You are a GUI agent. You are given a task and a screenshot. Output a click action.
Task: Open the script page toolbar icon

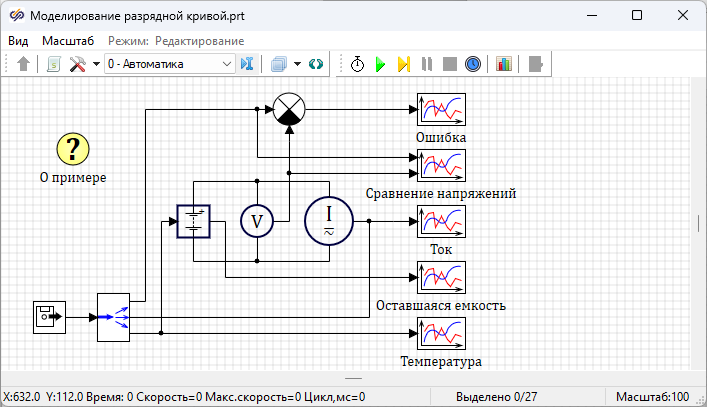click(54, 64)
